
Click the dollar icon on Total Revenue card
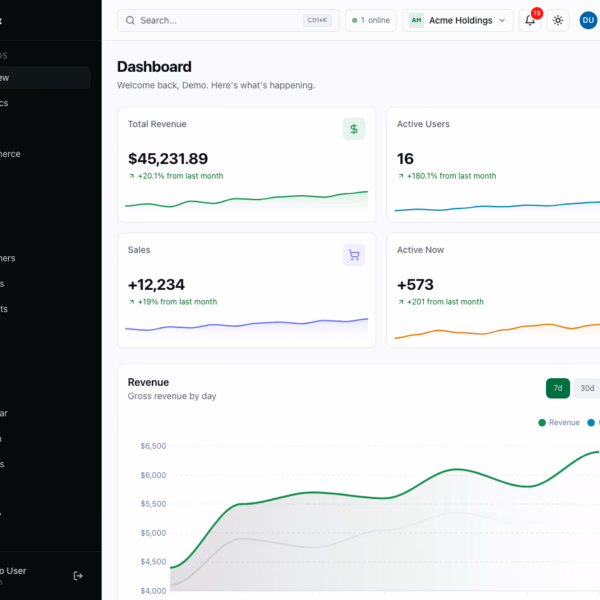coord(354,129)
